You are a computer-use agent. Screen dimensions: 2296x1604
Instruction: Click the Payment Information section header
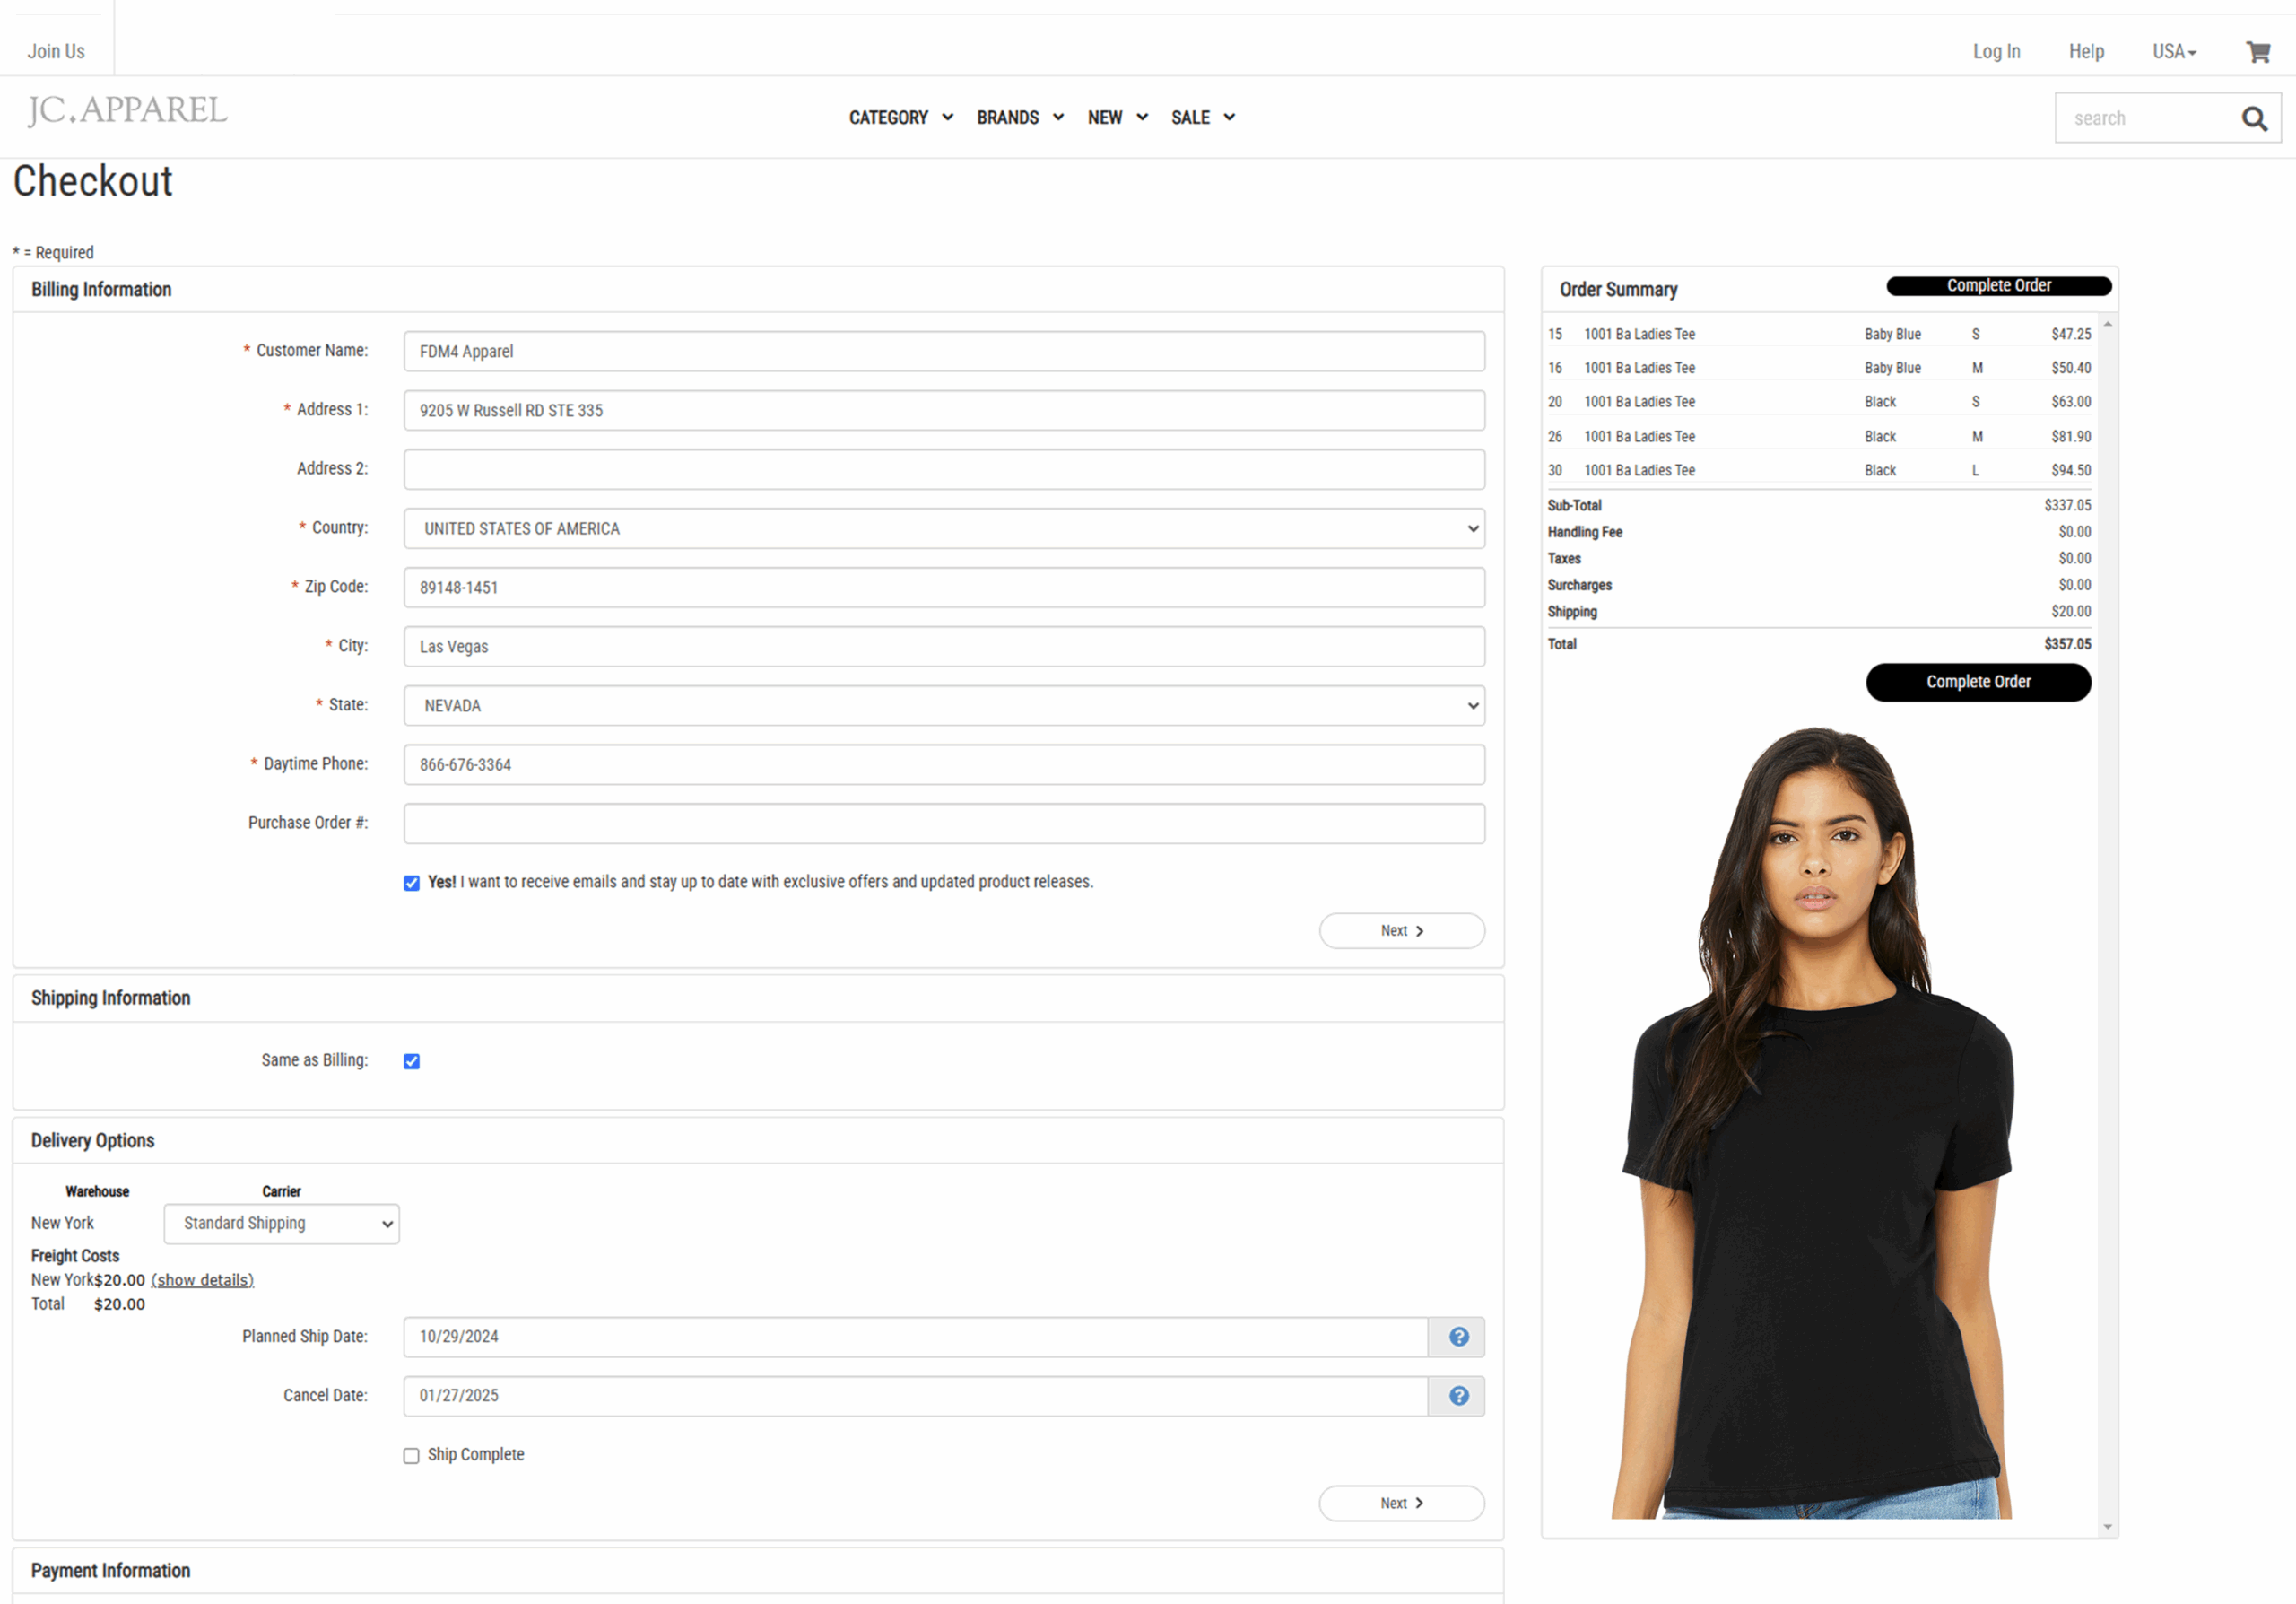pyautogui.click(x=110, y=1571)
